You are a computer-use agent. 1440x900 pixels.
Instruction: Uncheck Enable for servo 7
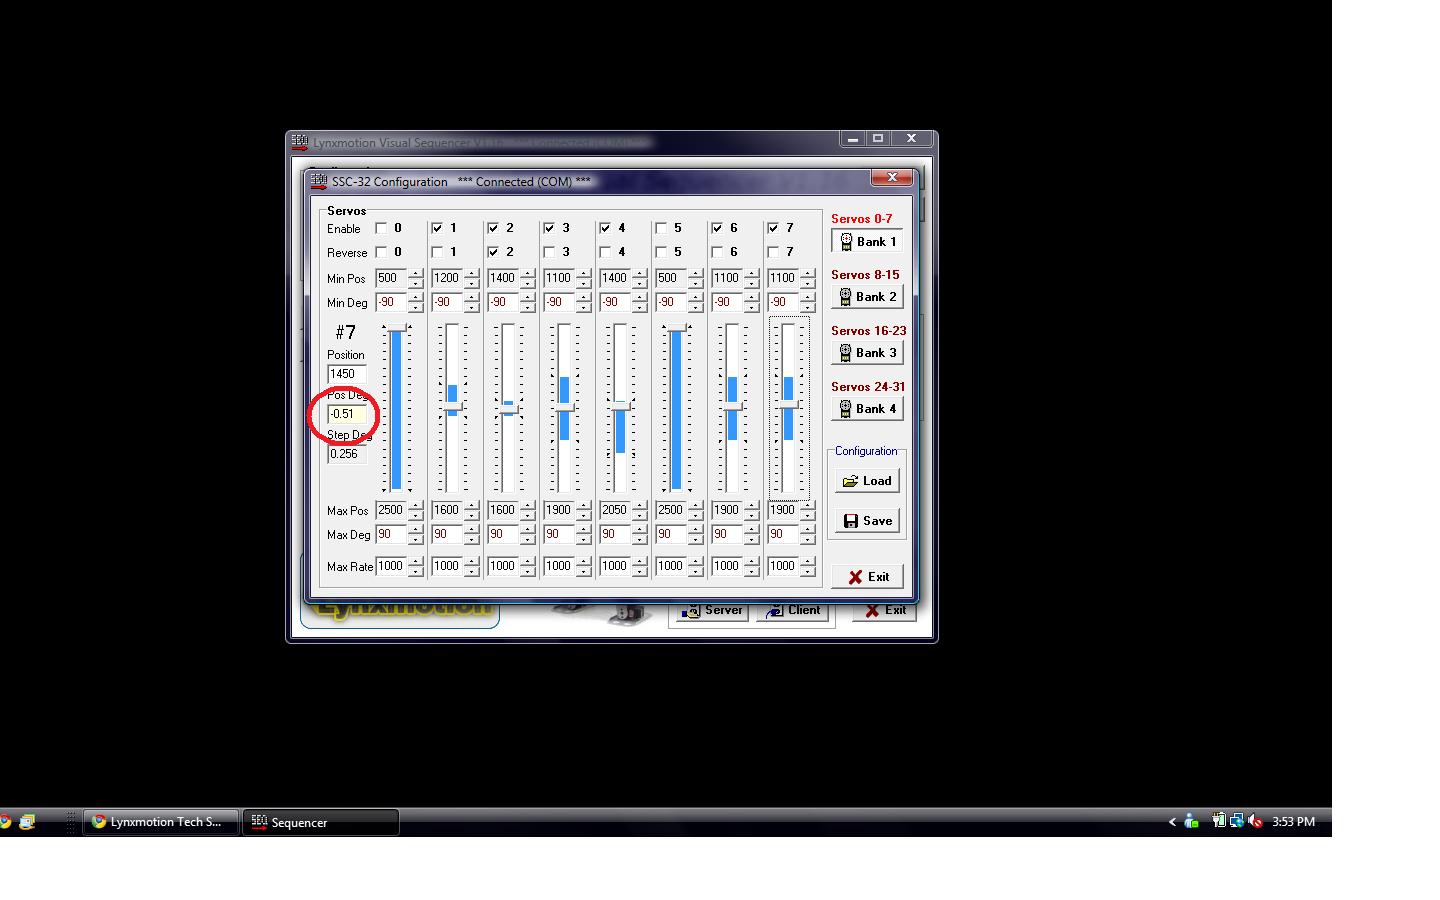point(773,228)
